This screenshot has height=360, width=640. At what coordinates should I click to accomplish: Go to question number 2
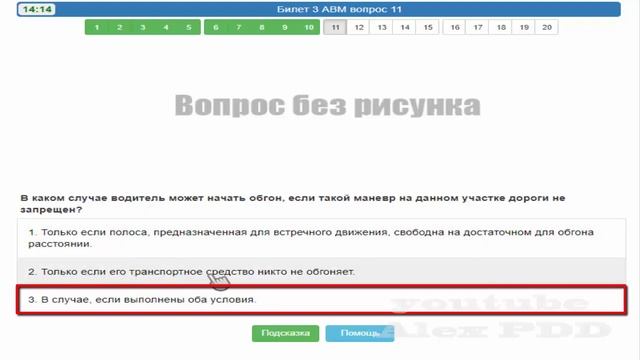(x=120, y=27)
